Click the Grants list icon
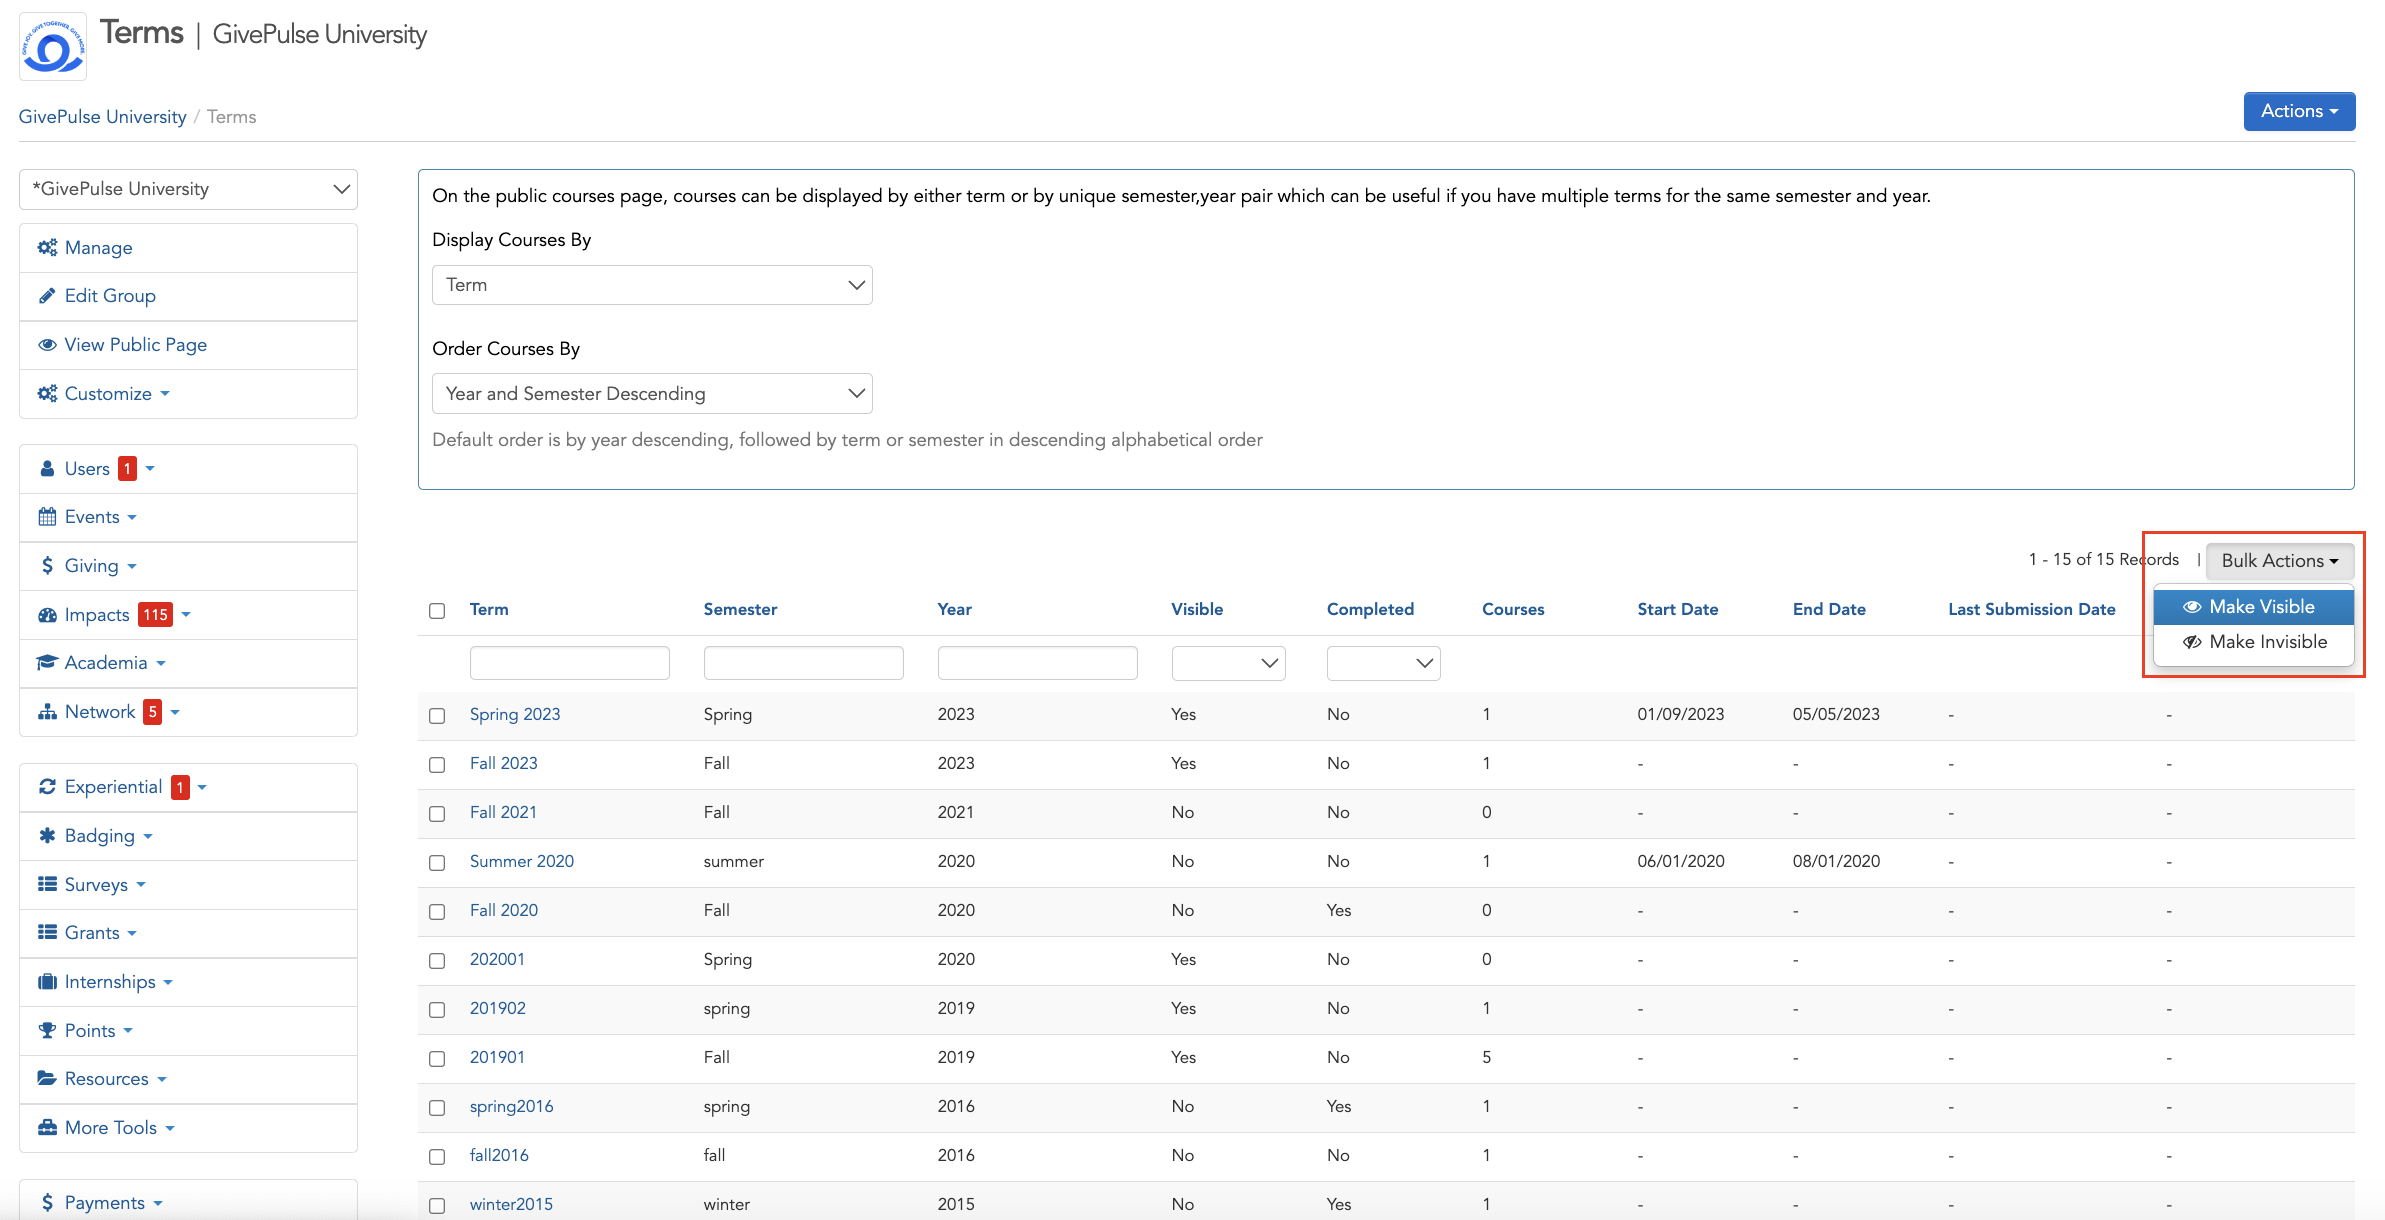This screenshot has height=1220, width=2385. tap(47, 932)
